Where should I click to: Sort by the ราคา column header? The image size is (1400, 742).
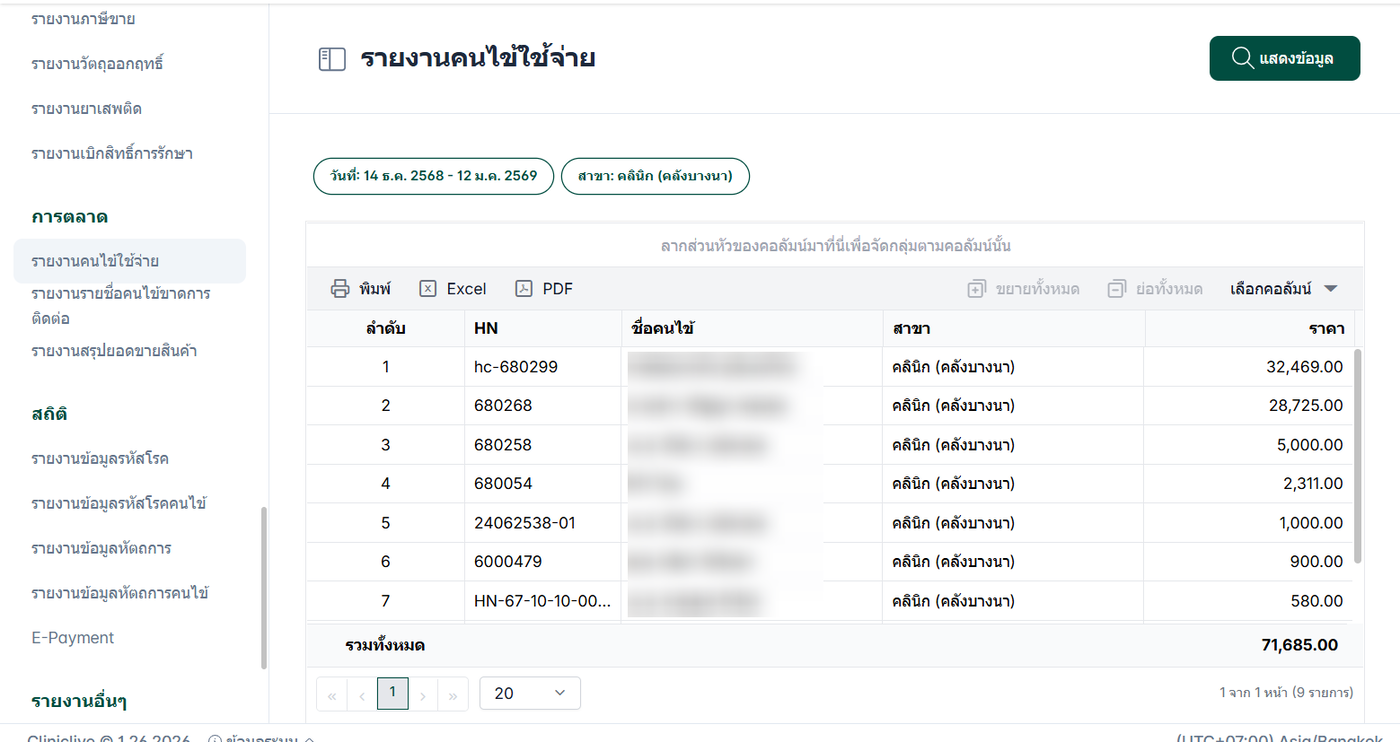click(x=1249, y=328)
